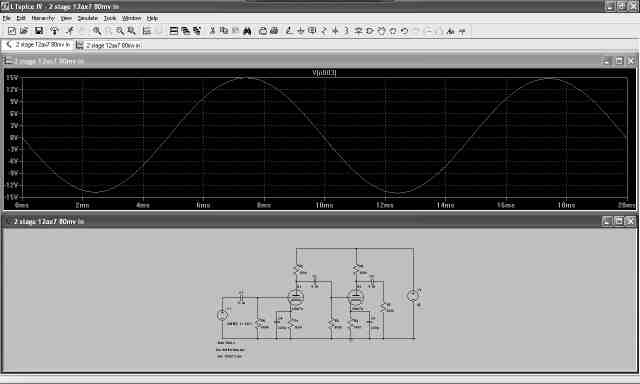Select the Capacitor component tool
This screenshot has width=640, height=384.
(335, 31)
